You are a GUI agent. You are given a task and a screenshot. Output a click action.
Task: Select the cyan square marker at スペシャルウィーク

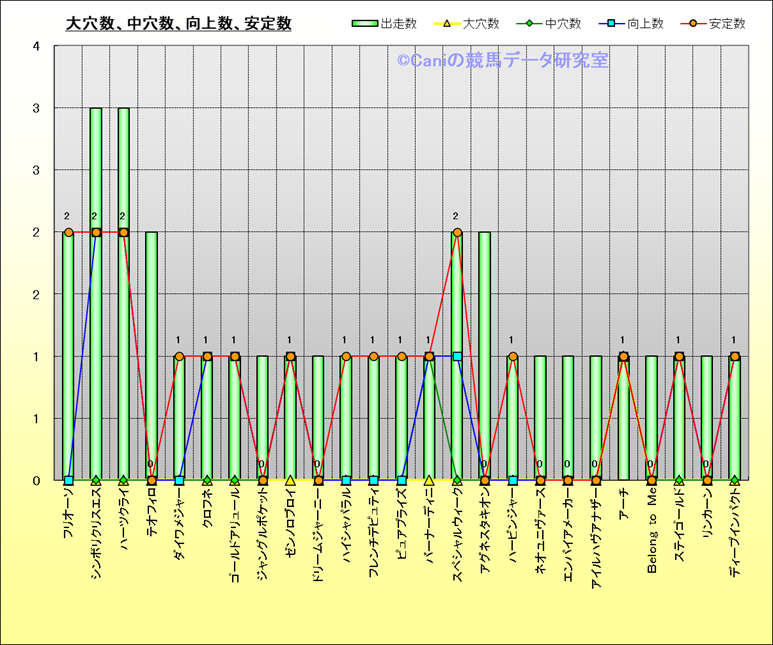[457, 356]
